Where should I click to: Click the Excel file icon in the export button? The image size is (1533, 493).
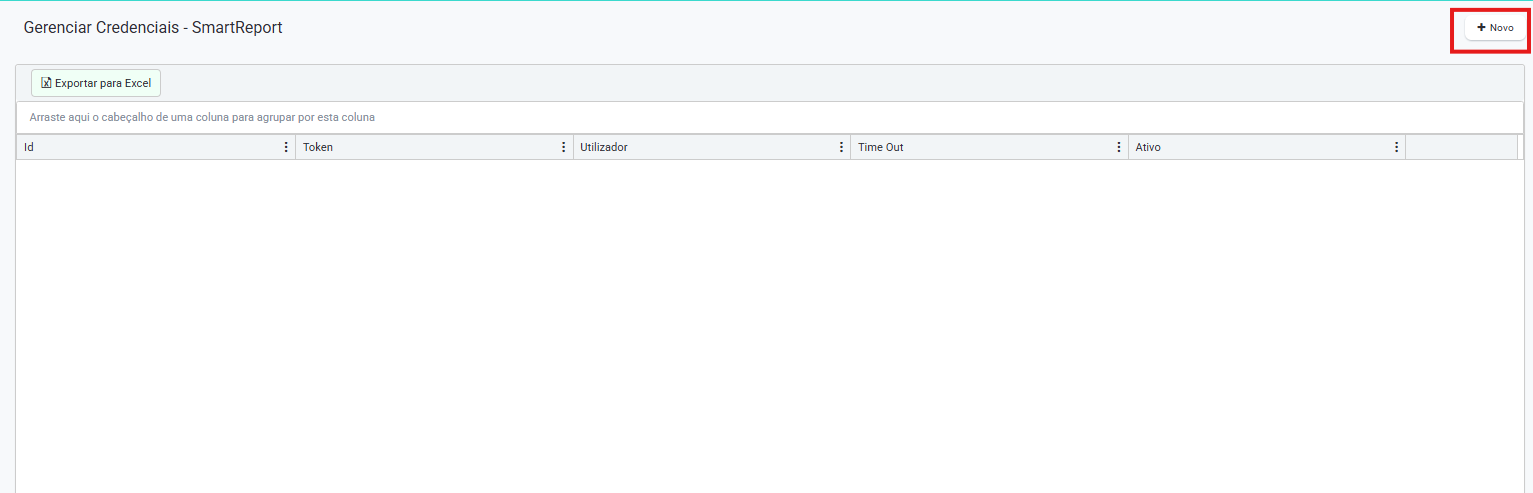pos(46,83)
